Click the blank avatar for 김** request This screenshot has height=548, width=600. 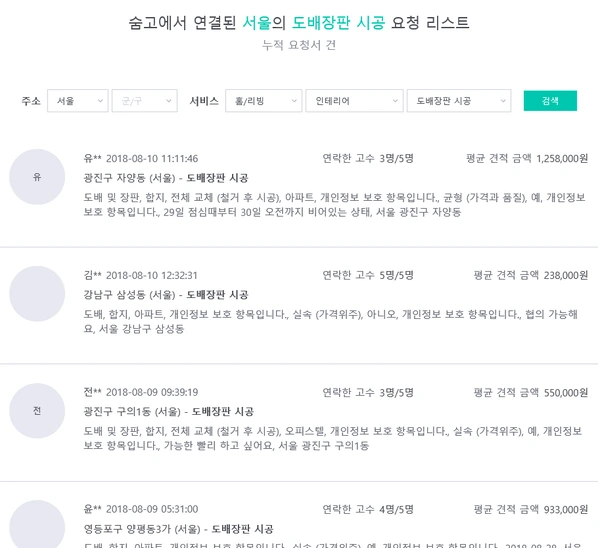(37, 294)
